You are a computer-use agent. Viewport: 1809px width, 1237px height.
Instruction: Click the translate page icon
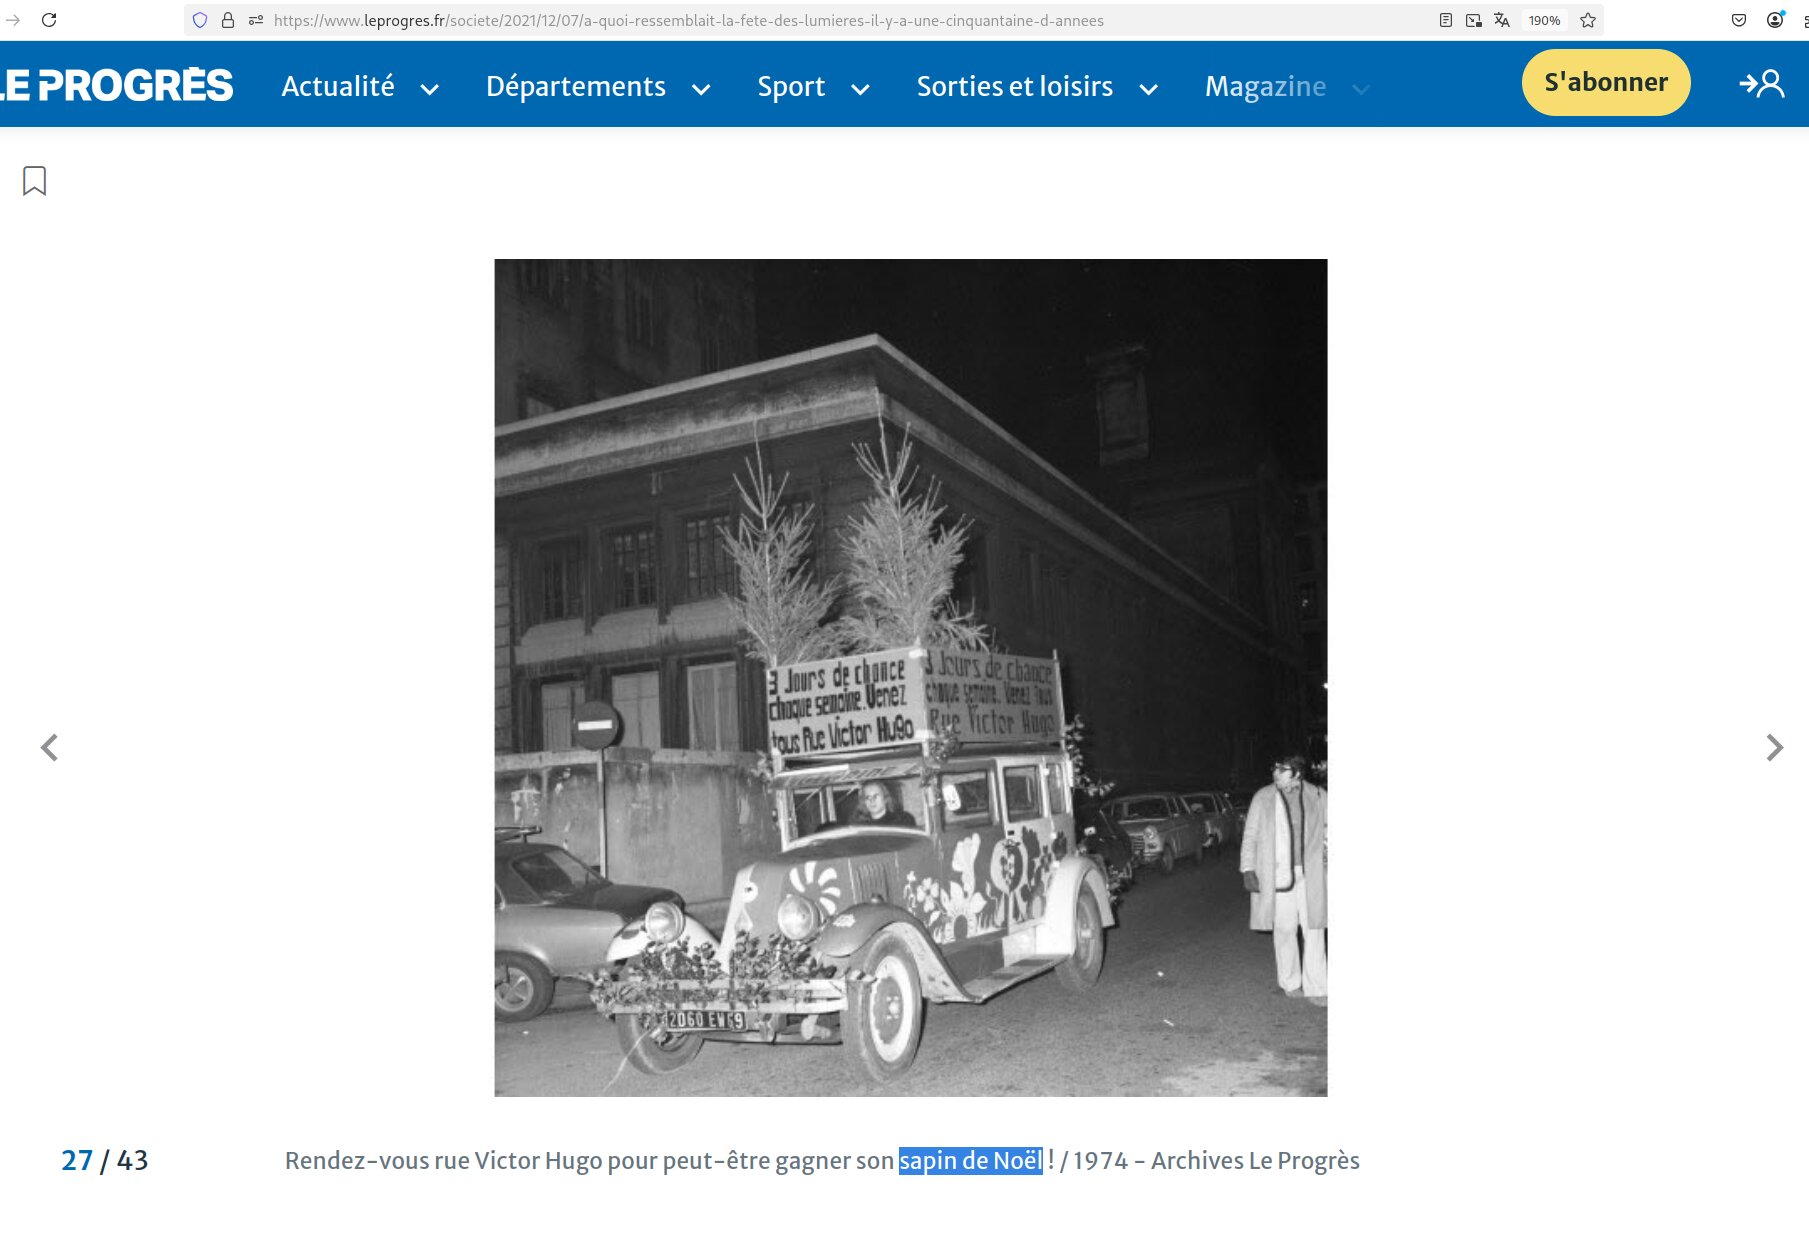1502,20
